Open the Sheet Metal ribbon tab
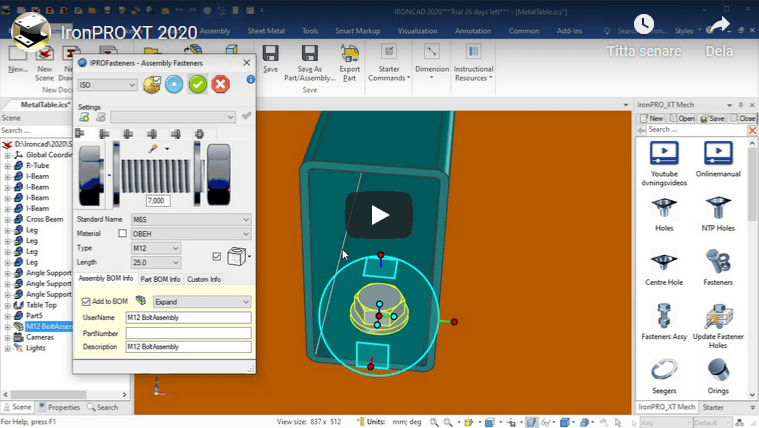759x428 pixels. [265, 31]
